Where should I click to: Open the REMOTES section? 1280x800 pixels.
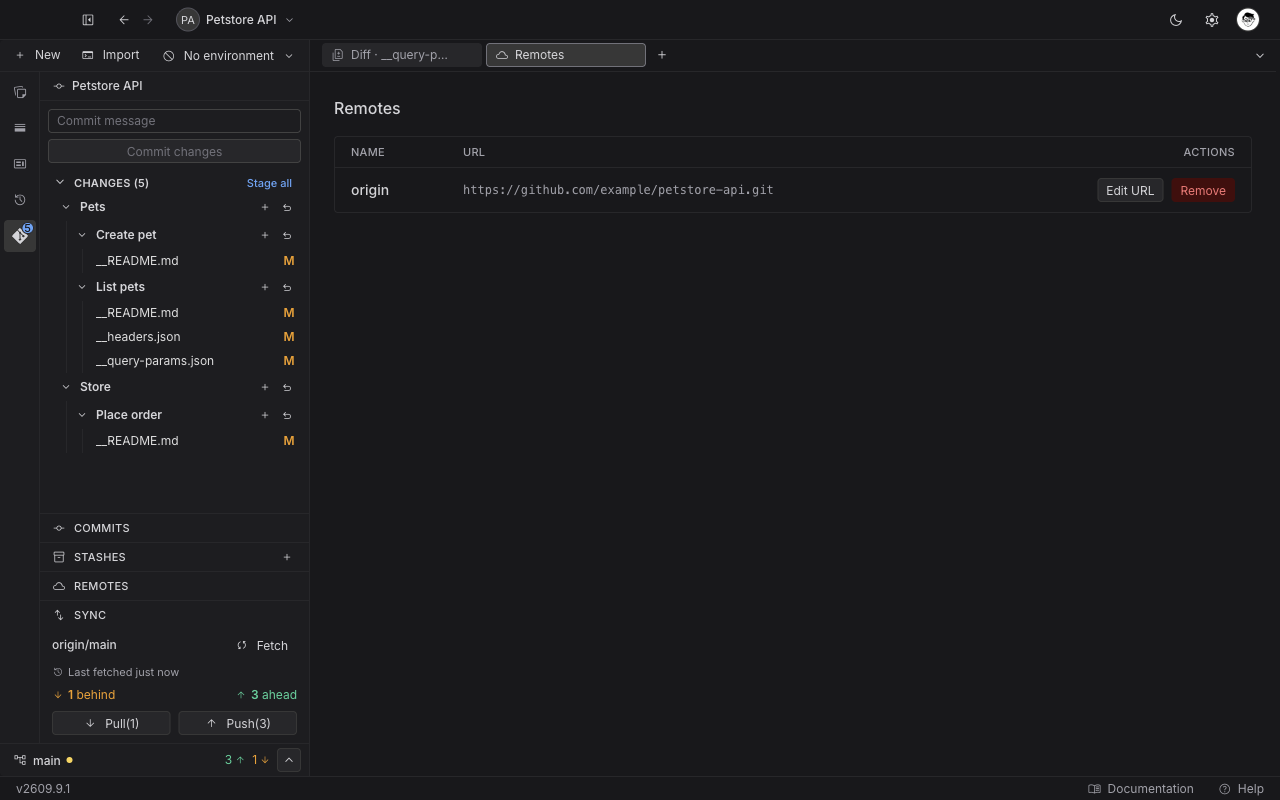tap(174, 586)
